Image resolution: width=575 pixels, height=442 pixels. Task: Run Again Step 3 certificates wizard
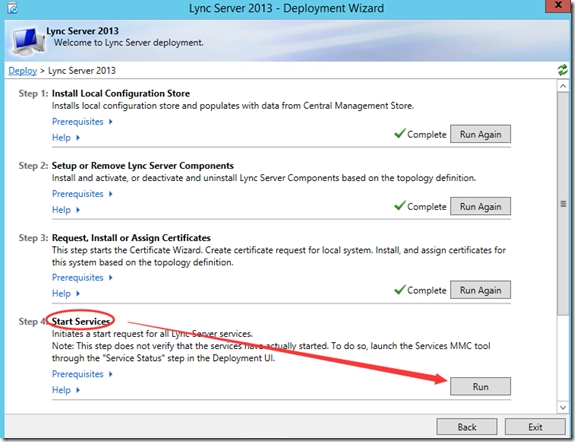pos(480,290)
